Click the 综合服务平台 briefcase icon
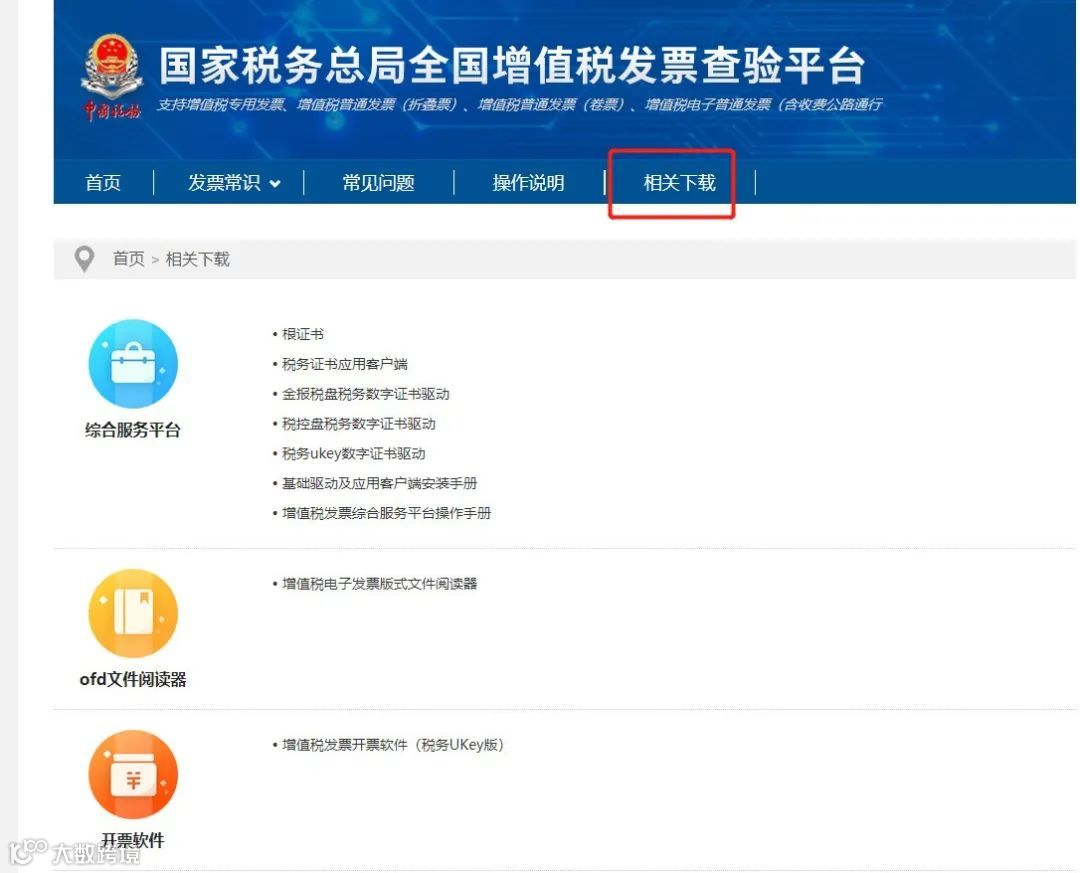Viewport: 1080px width, 873px height. (133, 363)
